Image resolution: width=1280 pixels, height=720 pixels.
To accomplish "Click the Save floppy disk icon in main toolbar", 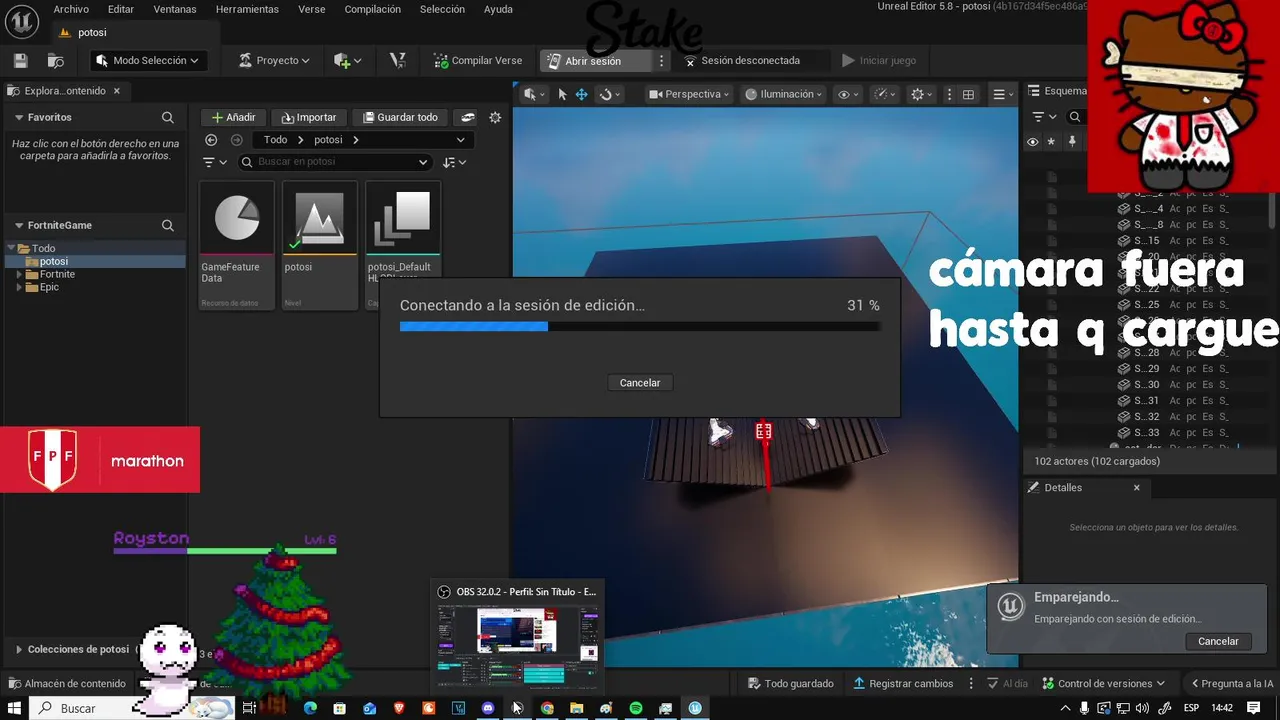I will click(x=20, y=61).
